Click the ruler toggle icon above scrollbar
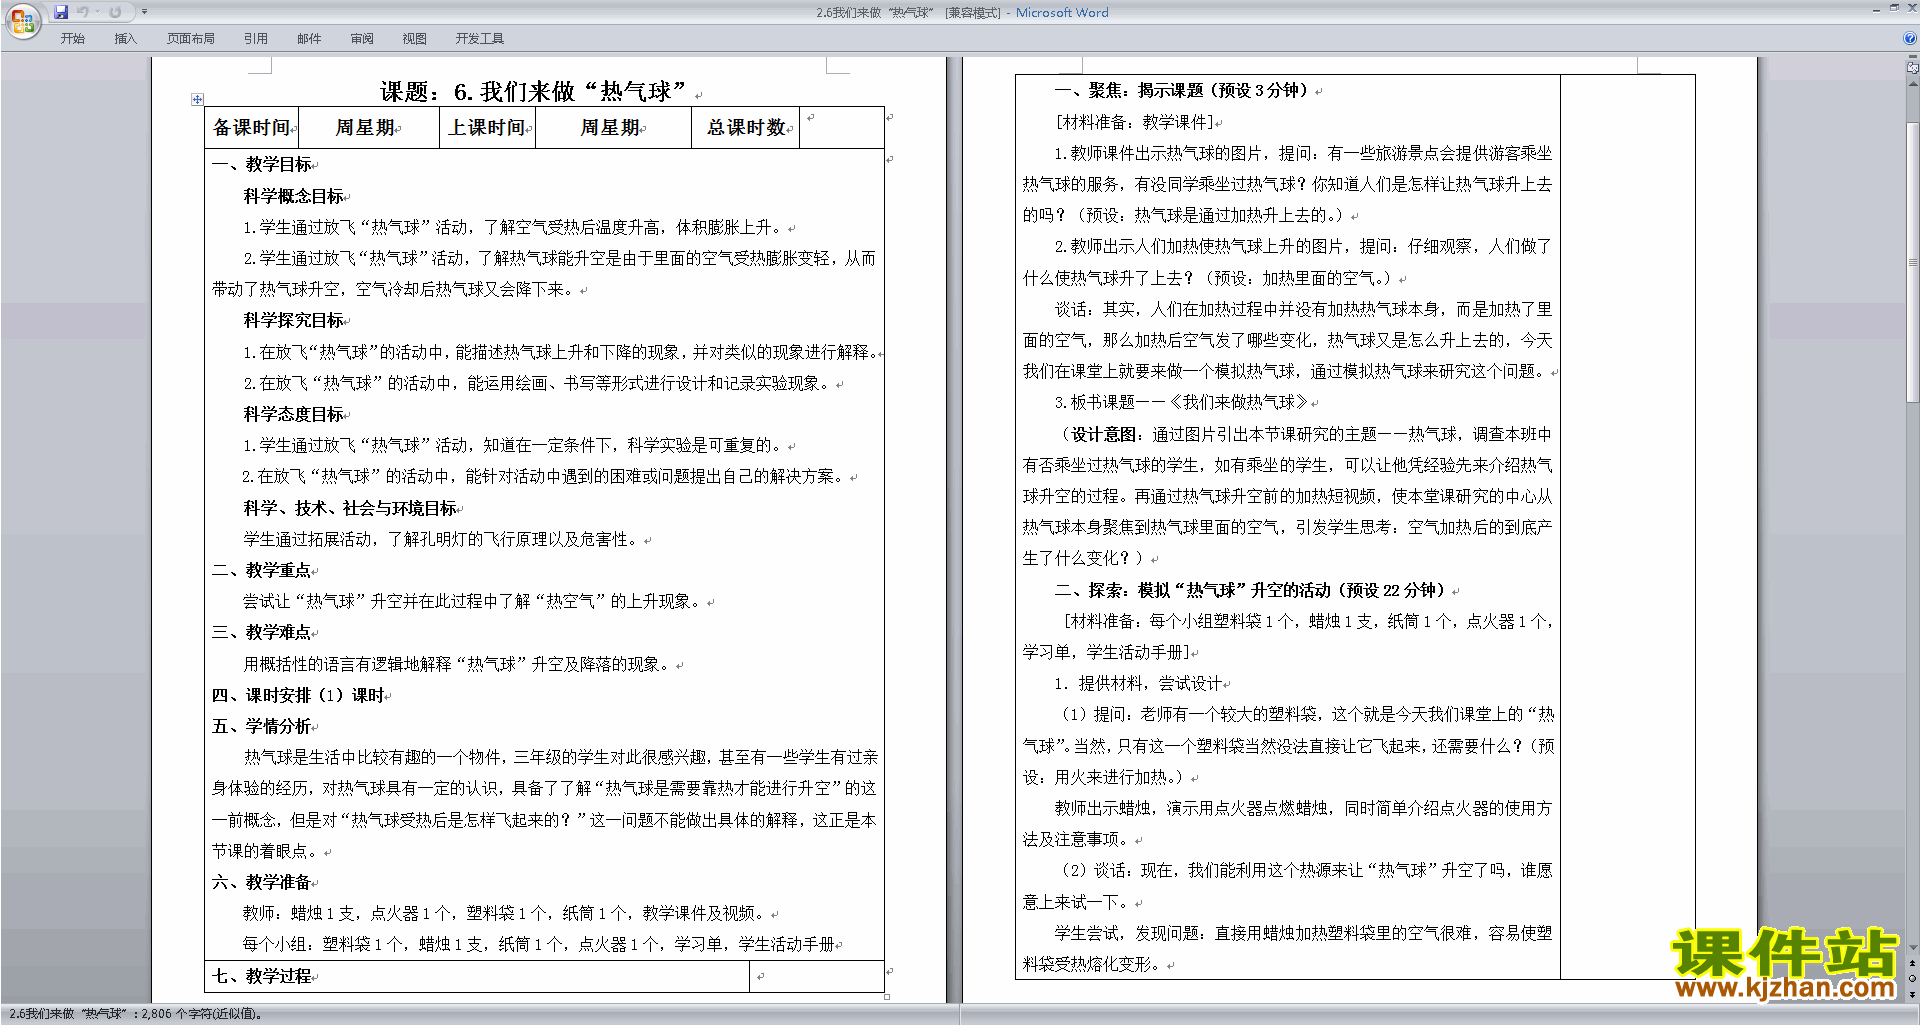This screenshot has width=1920, height=1025. (x=1913, y=69)
